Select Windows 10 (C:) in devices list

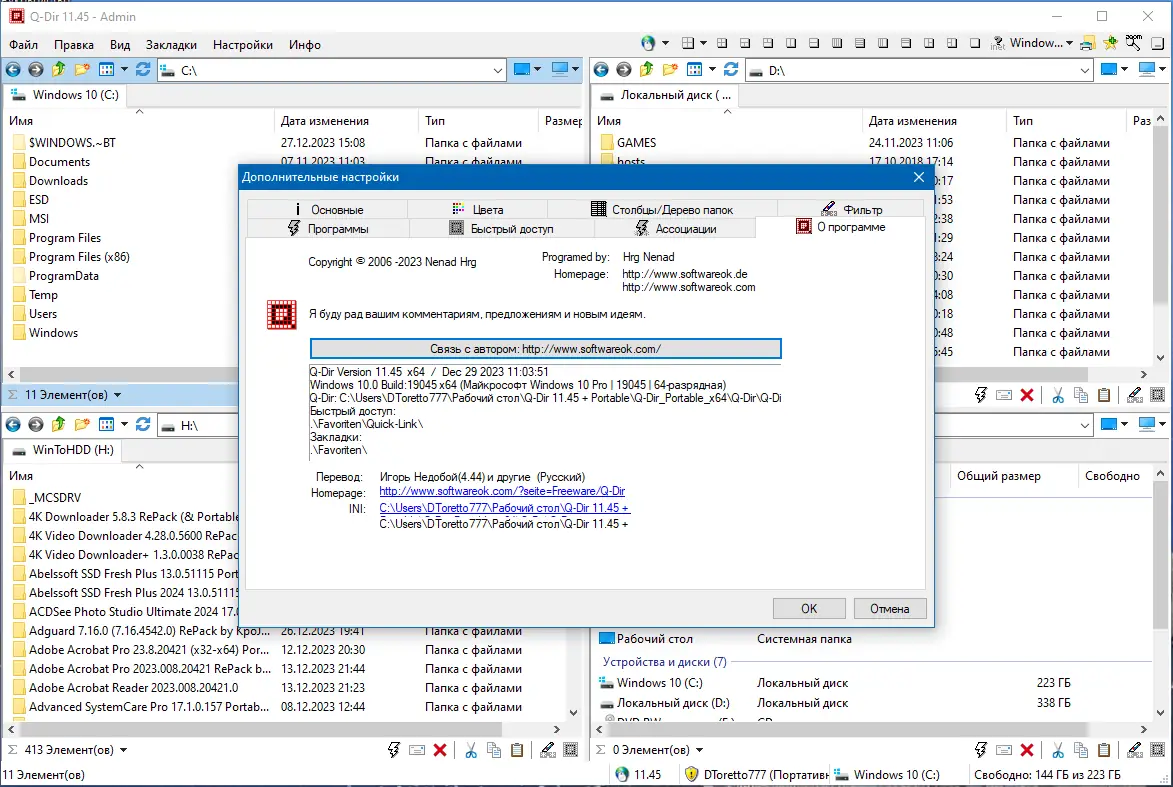[x=659, y=682]
